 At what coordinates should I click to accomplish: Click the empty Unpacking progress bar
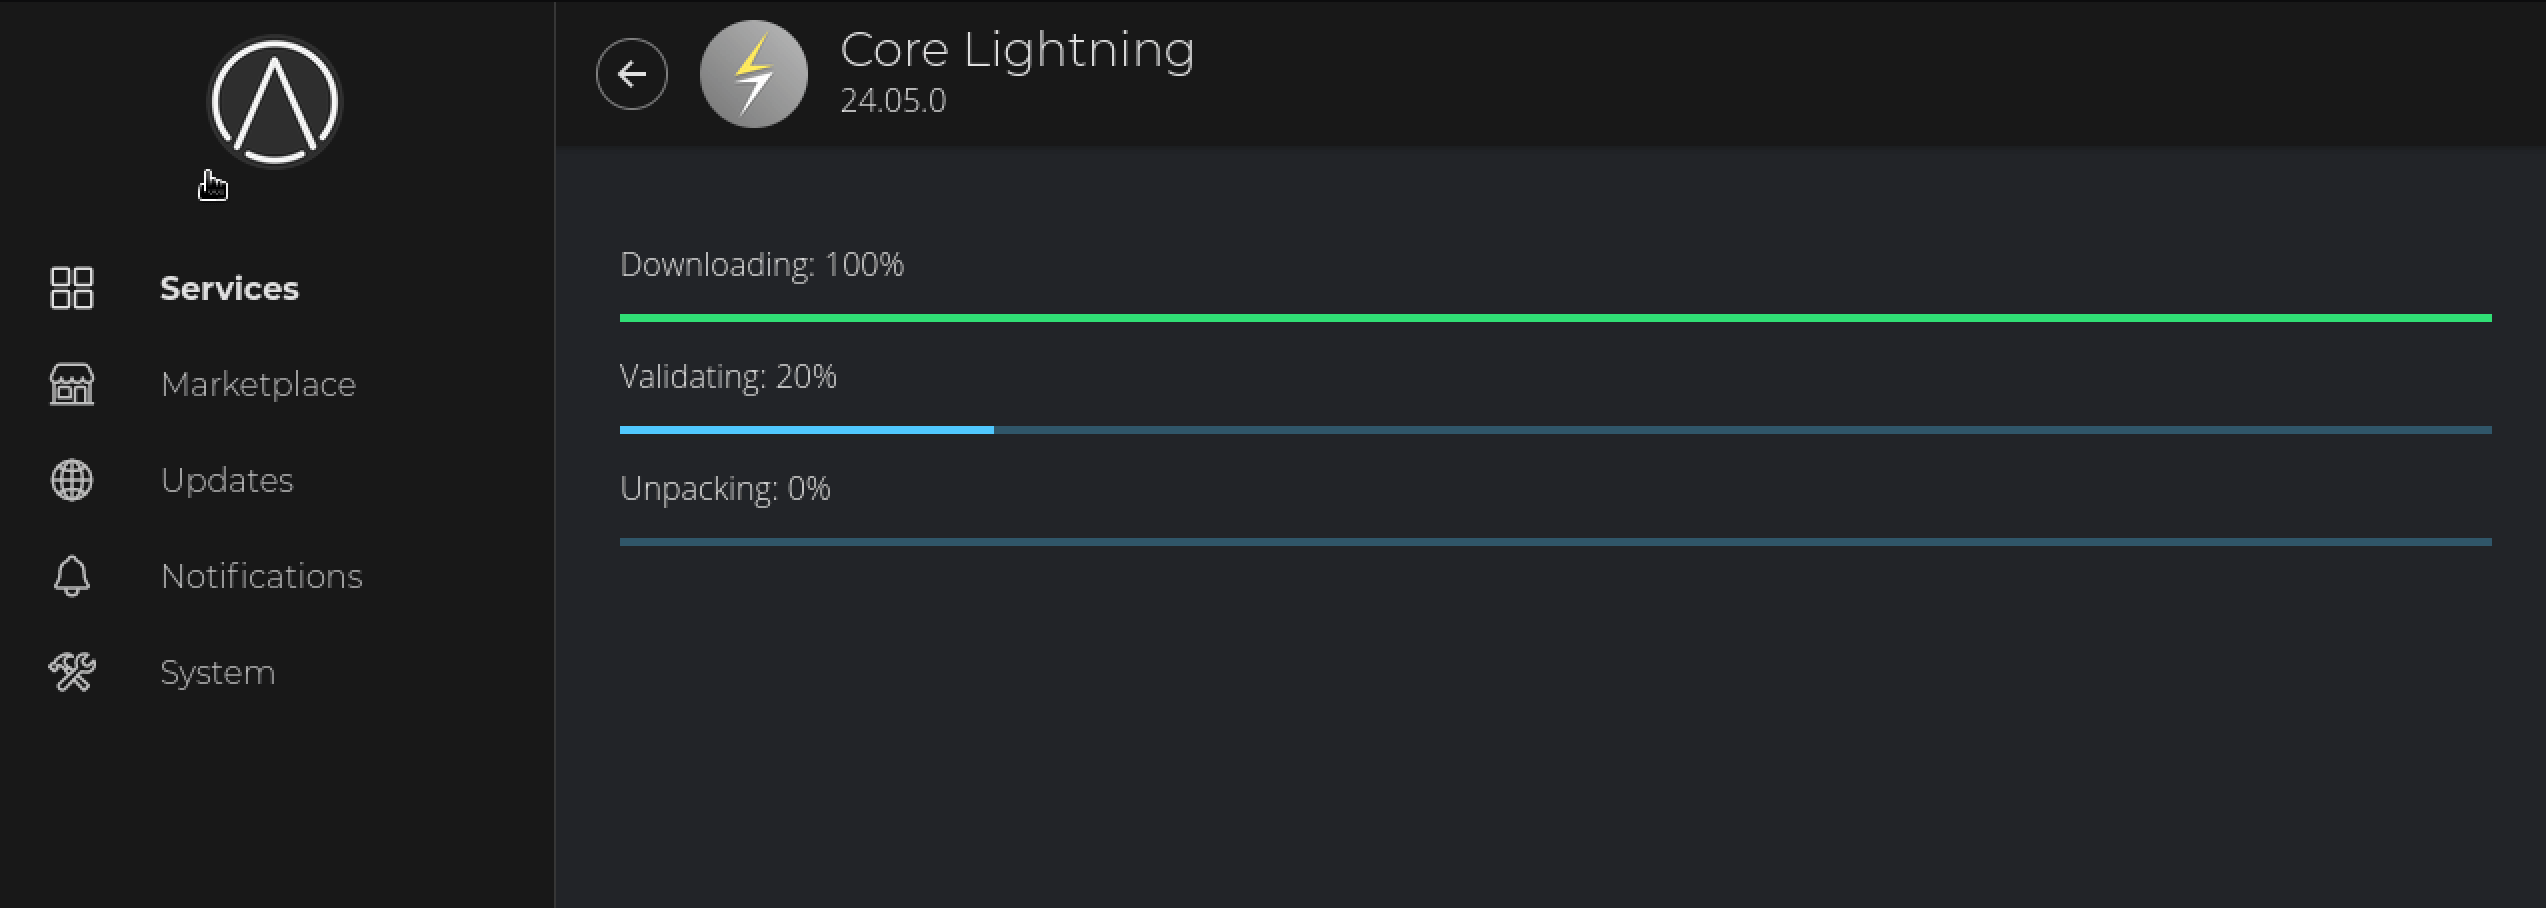1555,542
